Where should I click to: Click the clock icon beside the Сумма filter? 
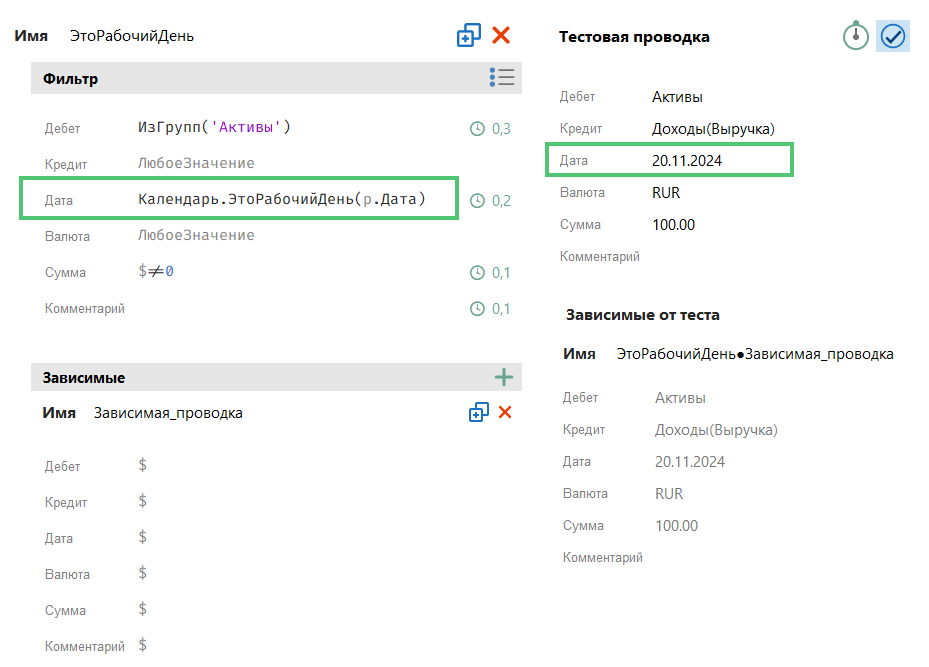tap(477, 273)
